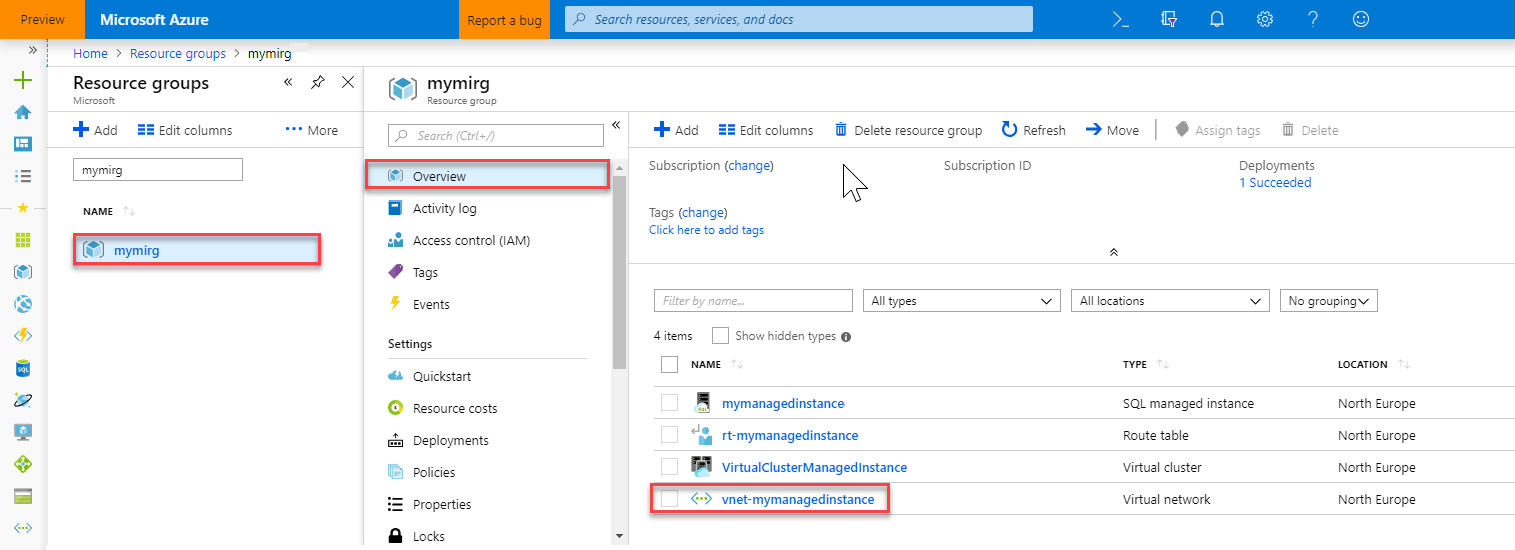Open Virtual networks icon in sidebar
This screenshot has height=550, width=1515.
[23, 528]
